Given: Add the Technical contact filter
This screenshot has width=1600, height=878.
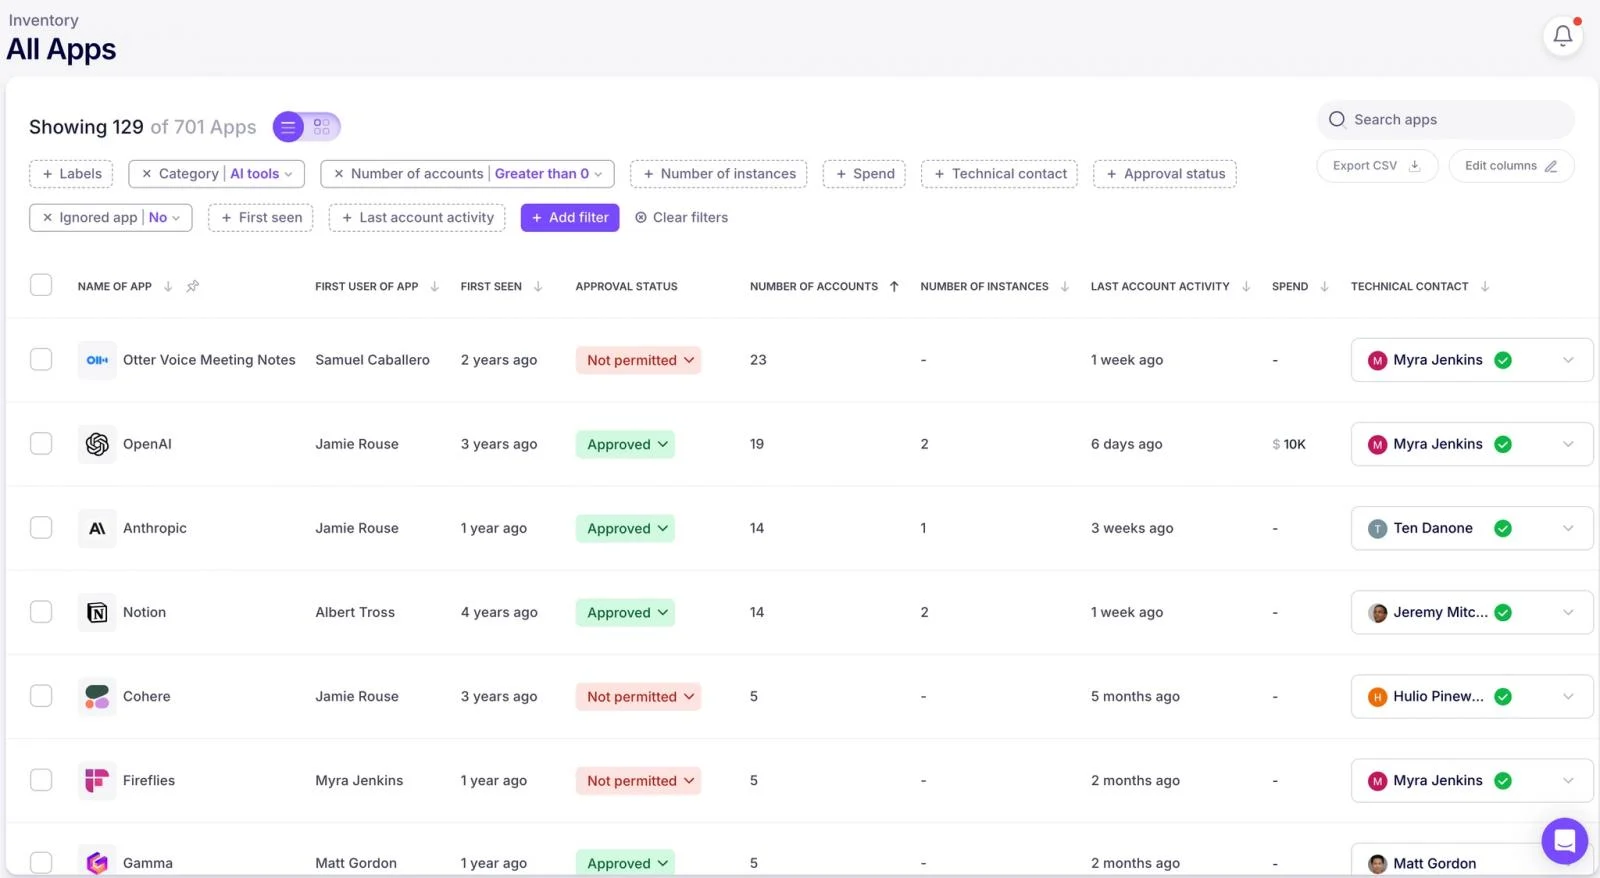Looking at the screenshot, I should coord(999,174).
